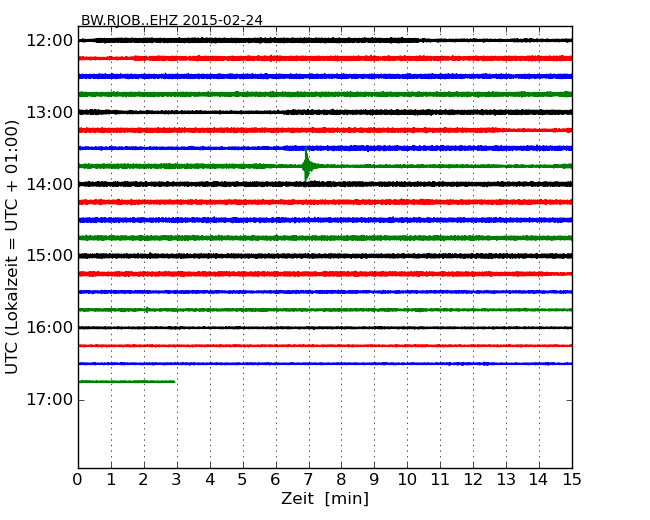This screenshot has height=520, width=650.
Task: Click the 10 minute tick label
Action: [x=407, y=480]
